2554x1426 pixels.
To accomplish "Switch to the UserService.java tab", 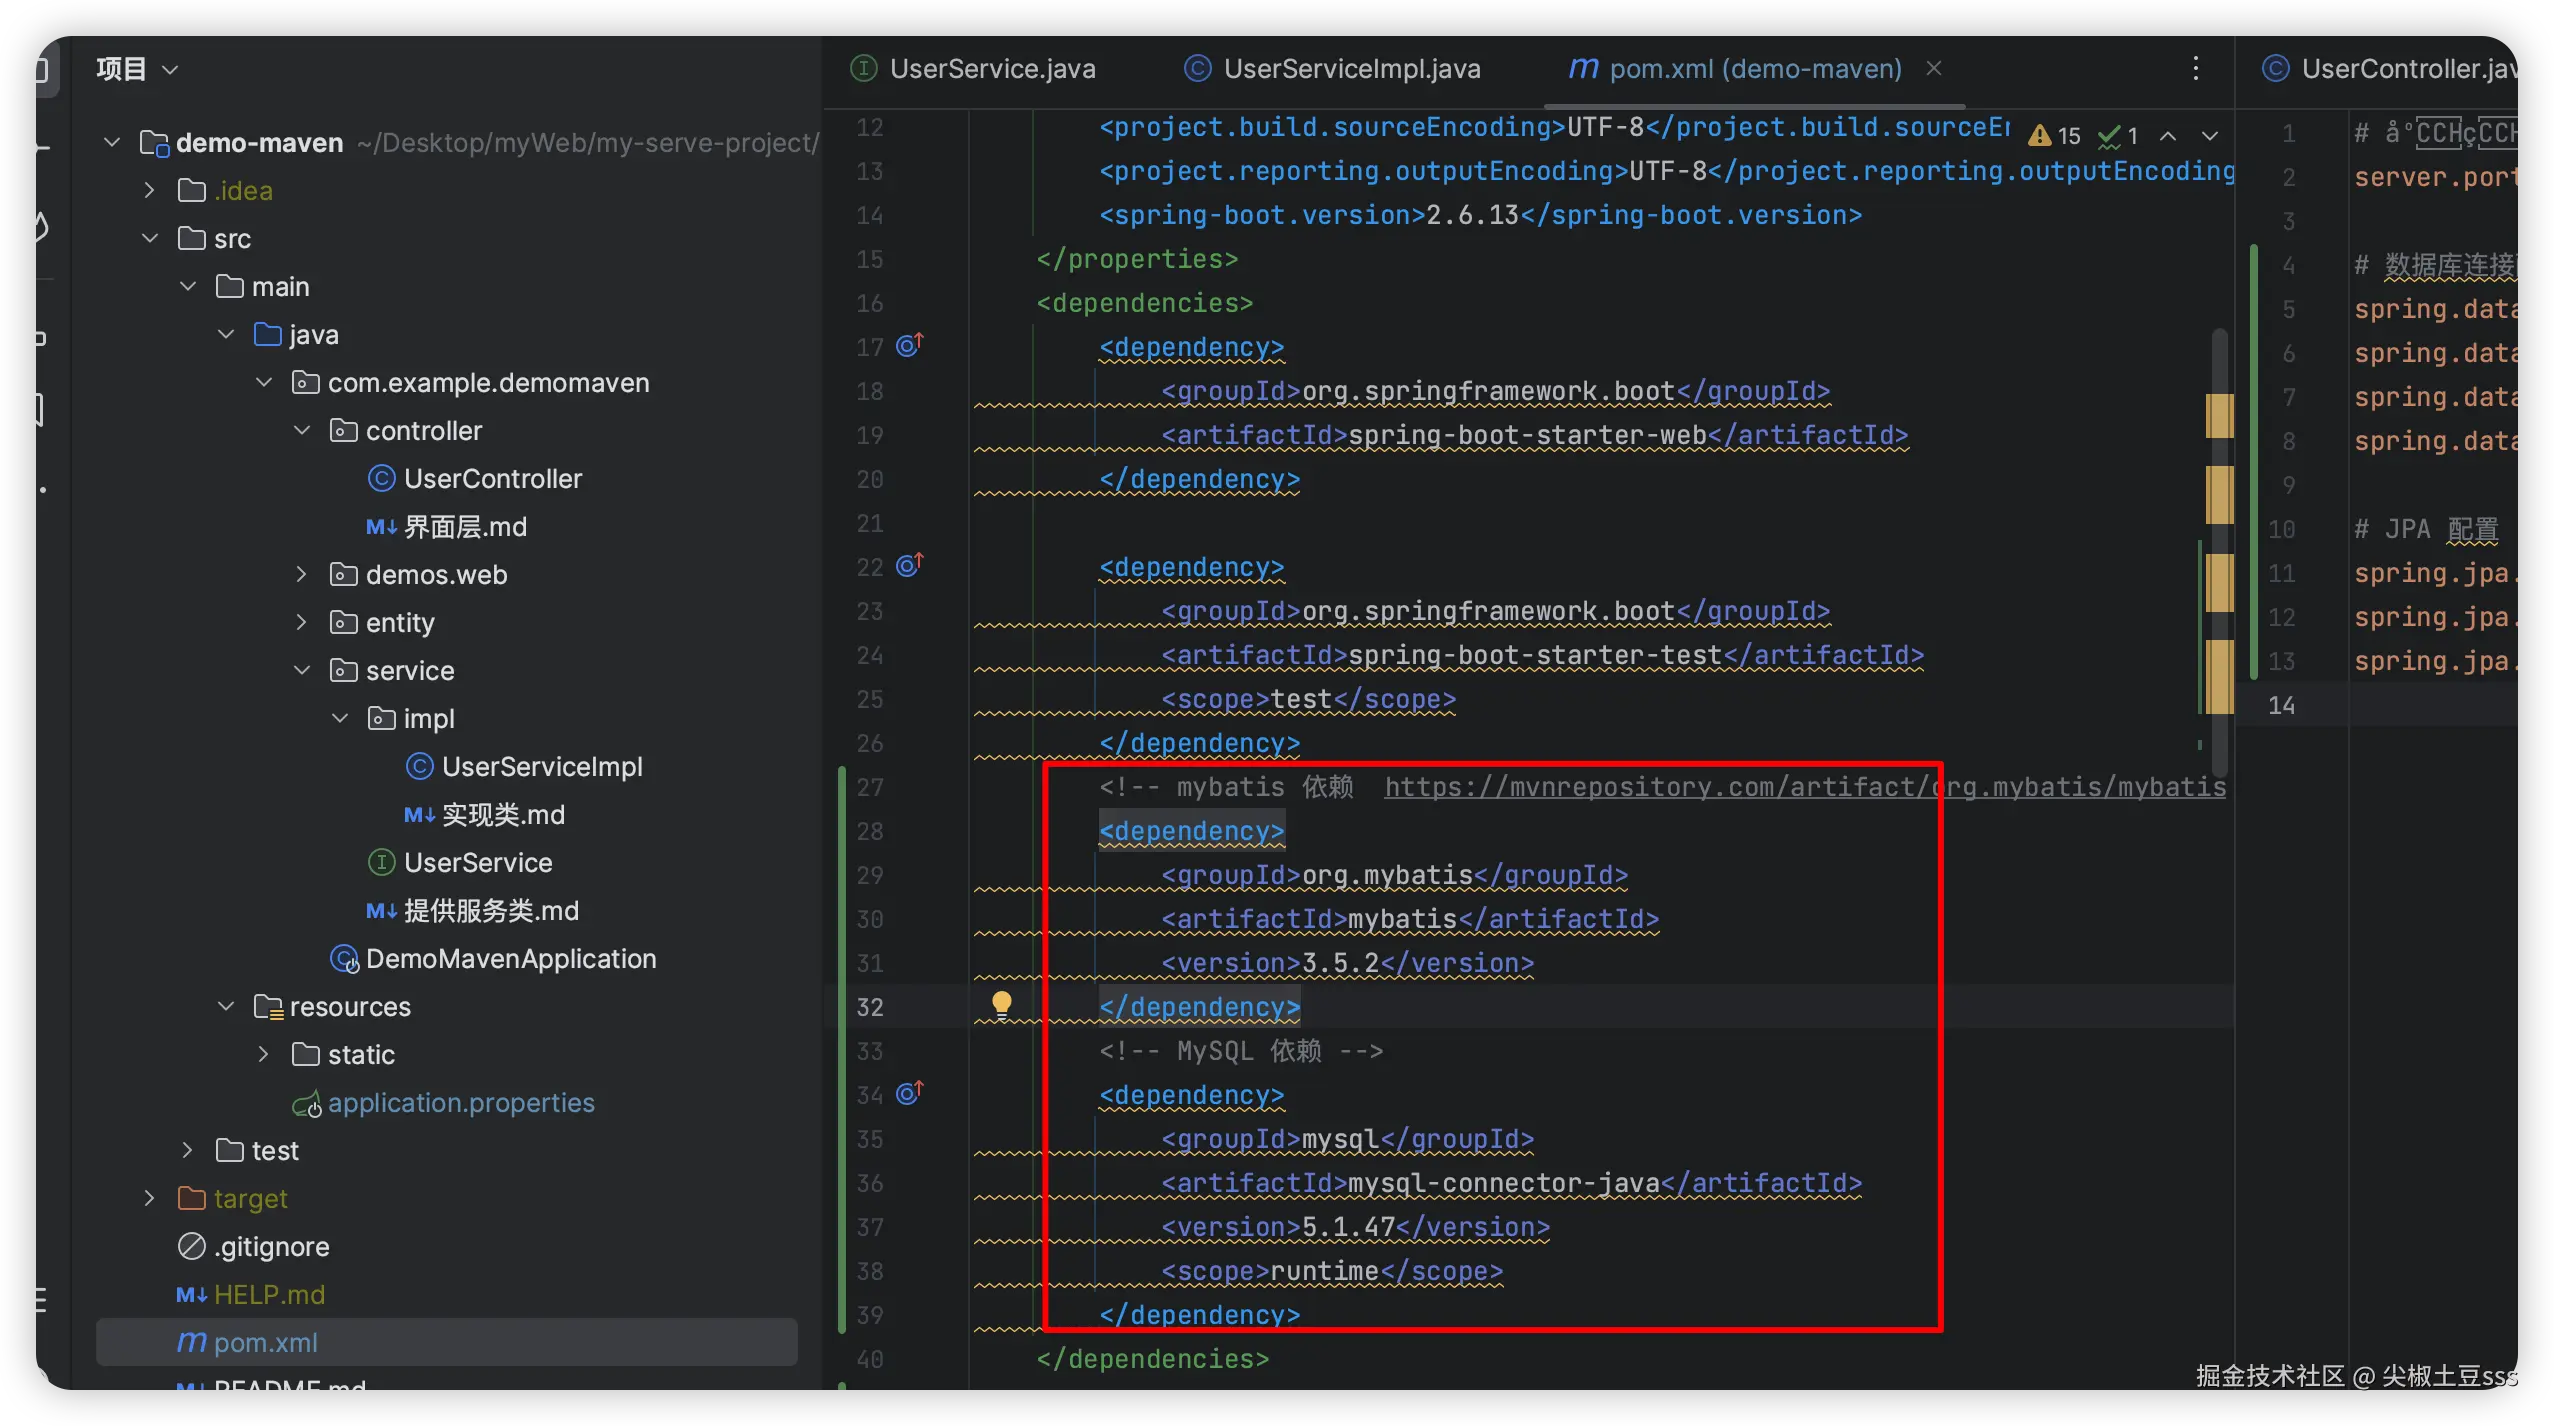I will pyautogui.click(x=991, y=69).
